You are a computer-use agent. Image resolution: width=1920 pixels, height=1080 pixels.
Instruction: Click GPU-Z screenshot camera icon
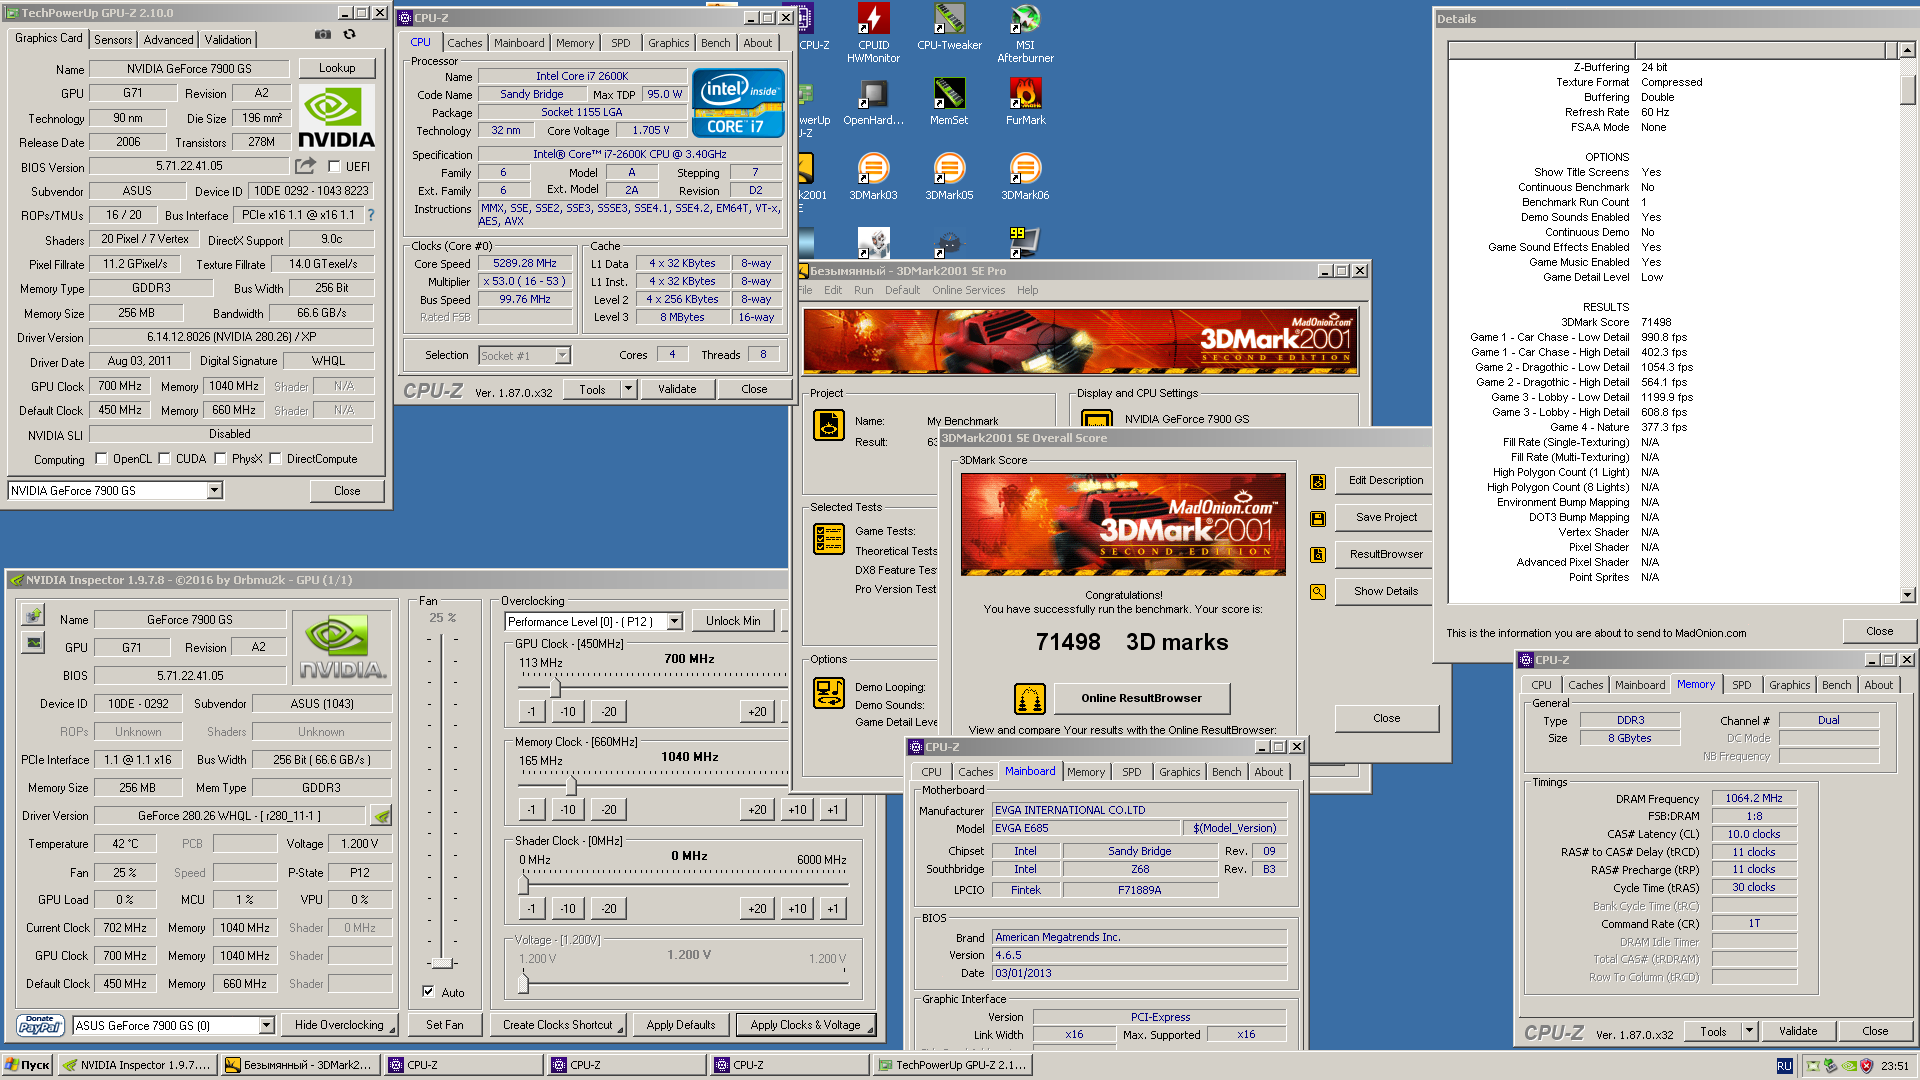tap(323, 35)
